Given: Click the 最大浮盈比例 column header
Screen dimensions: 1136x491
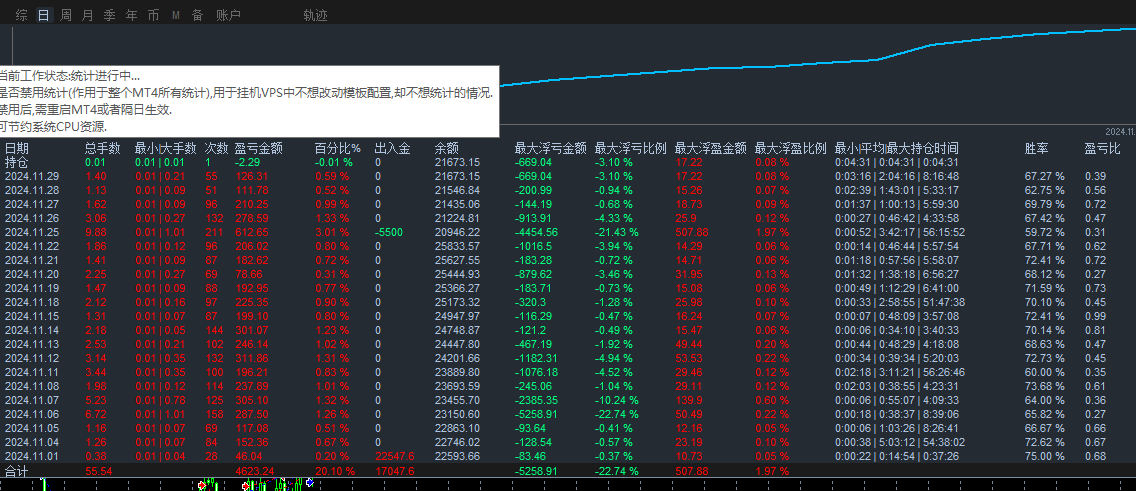Looking at the screenshot, I should pos(790,148).
